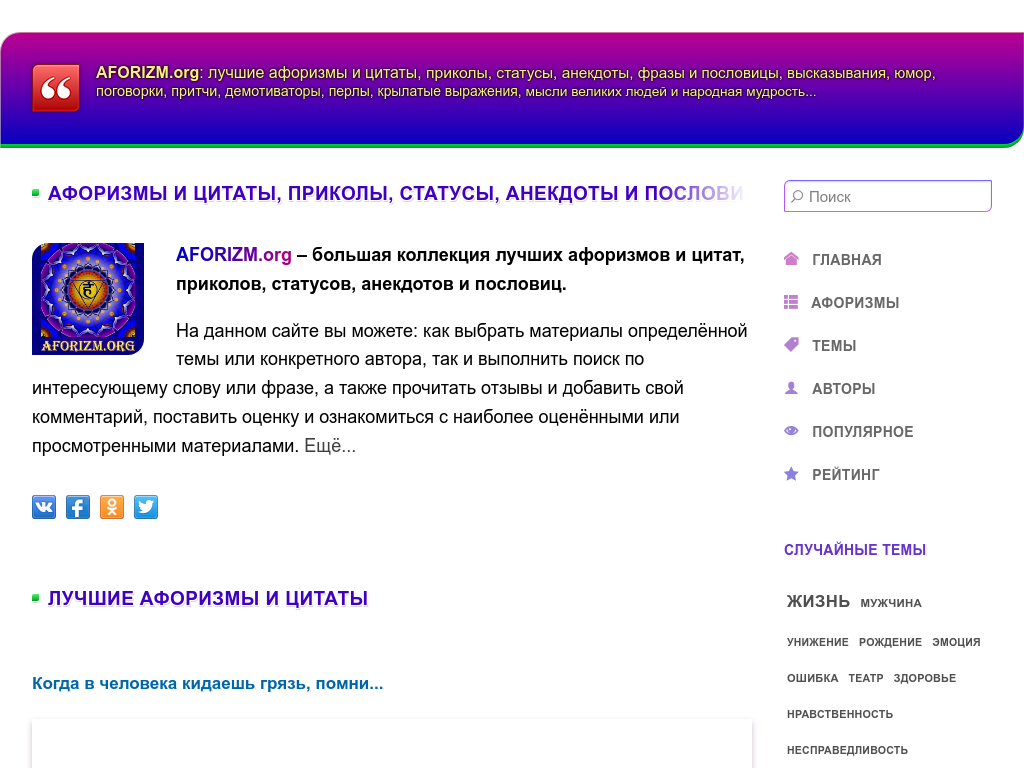Viewport: 1024px width, 768px height.
Task: Share via the Facebook icon
Action: (x=78, y=507)
